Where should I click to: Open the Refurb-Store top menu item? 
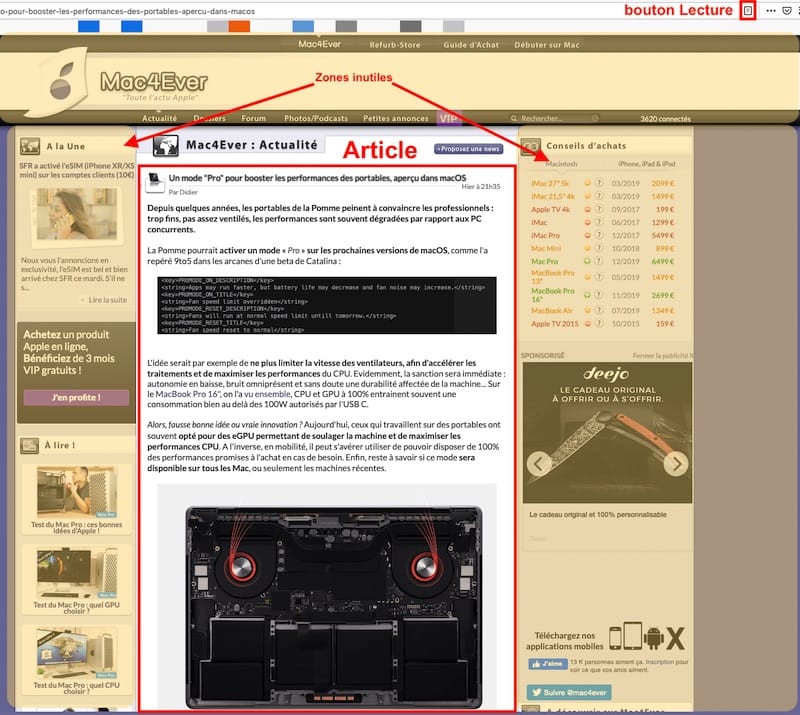395,45
